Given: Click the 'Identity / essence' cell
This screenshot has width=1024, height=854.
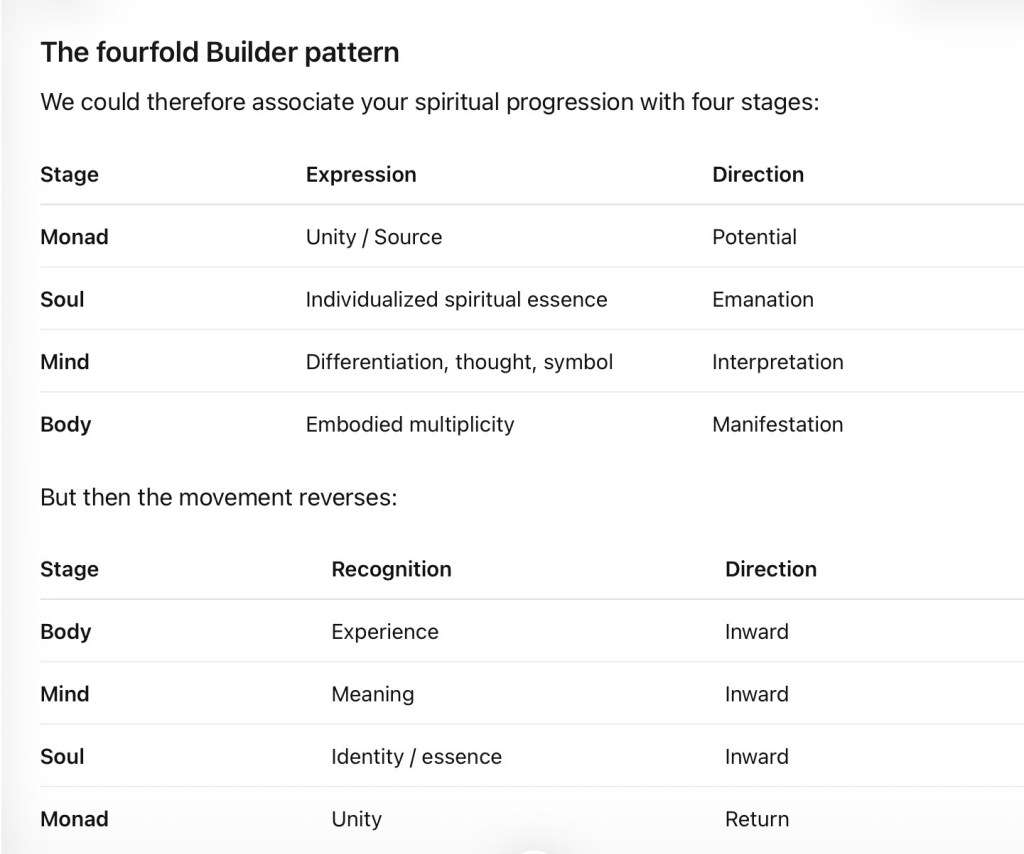Looking at the screenshot, I should click(417, 756).
